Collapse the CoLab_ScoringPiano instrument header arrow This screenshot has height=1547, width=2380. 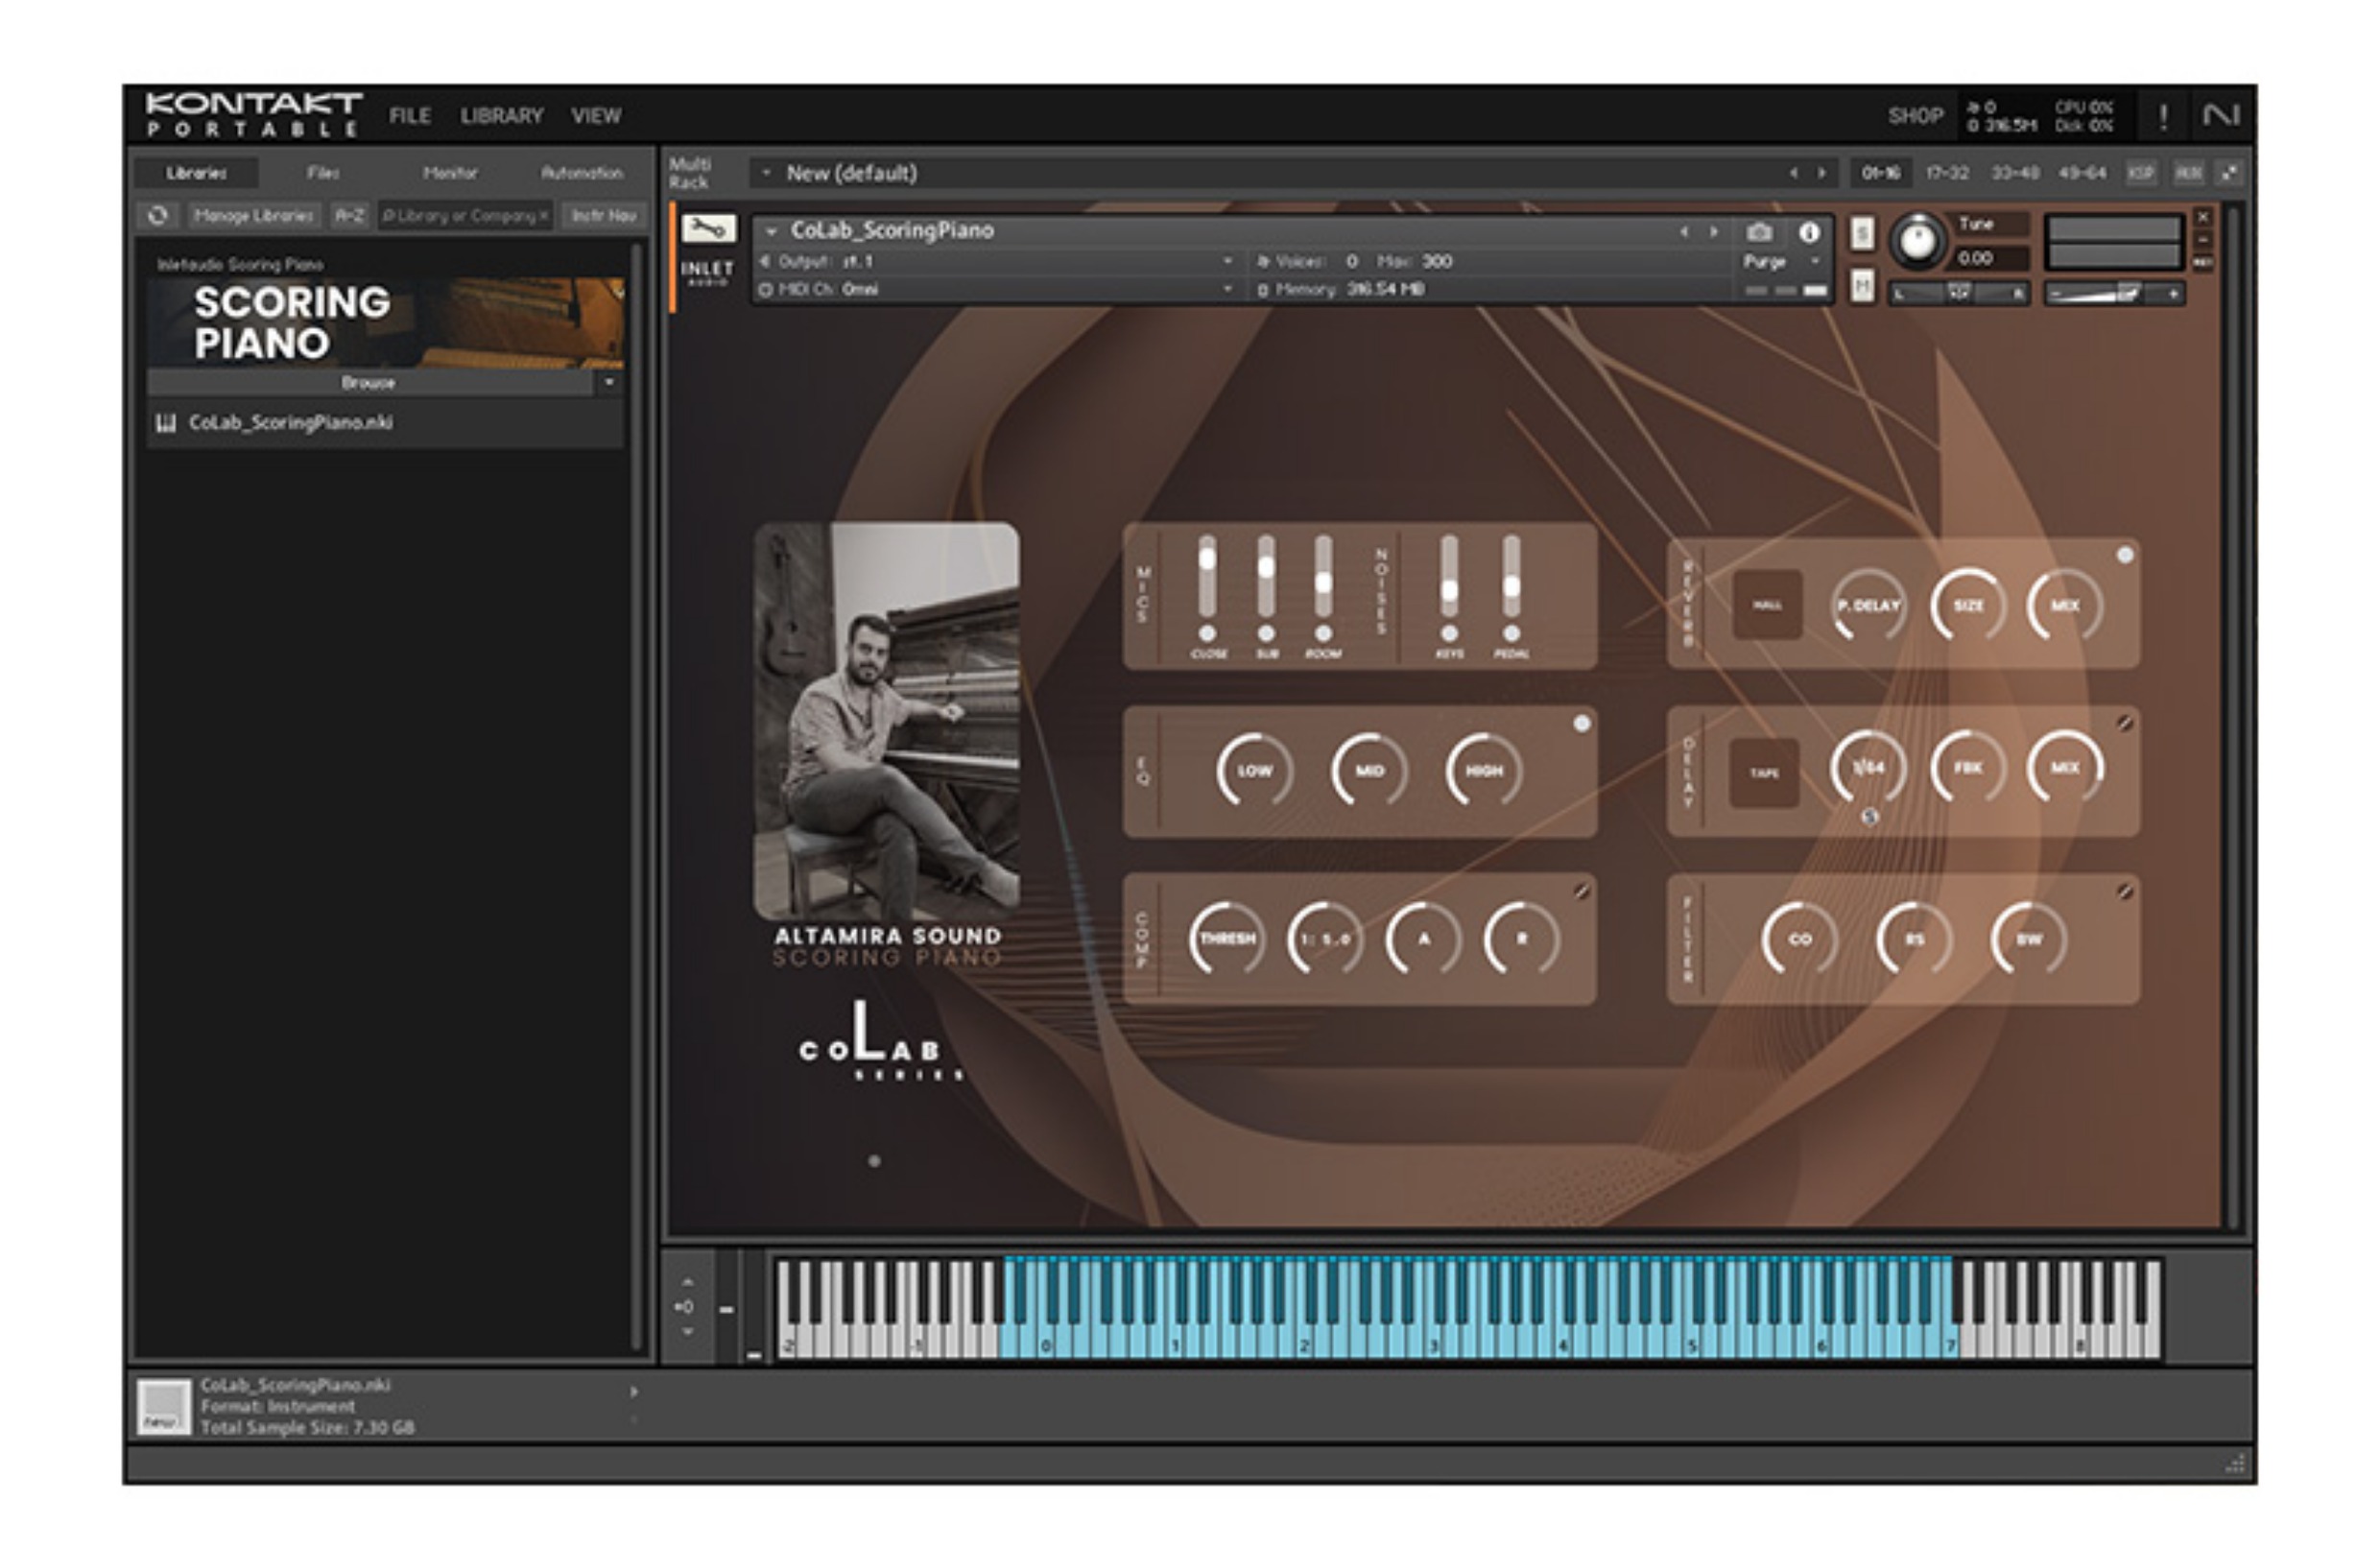click(x=771, y=231)
